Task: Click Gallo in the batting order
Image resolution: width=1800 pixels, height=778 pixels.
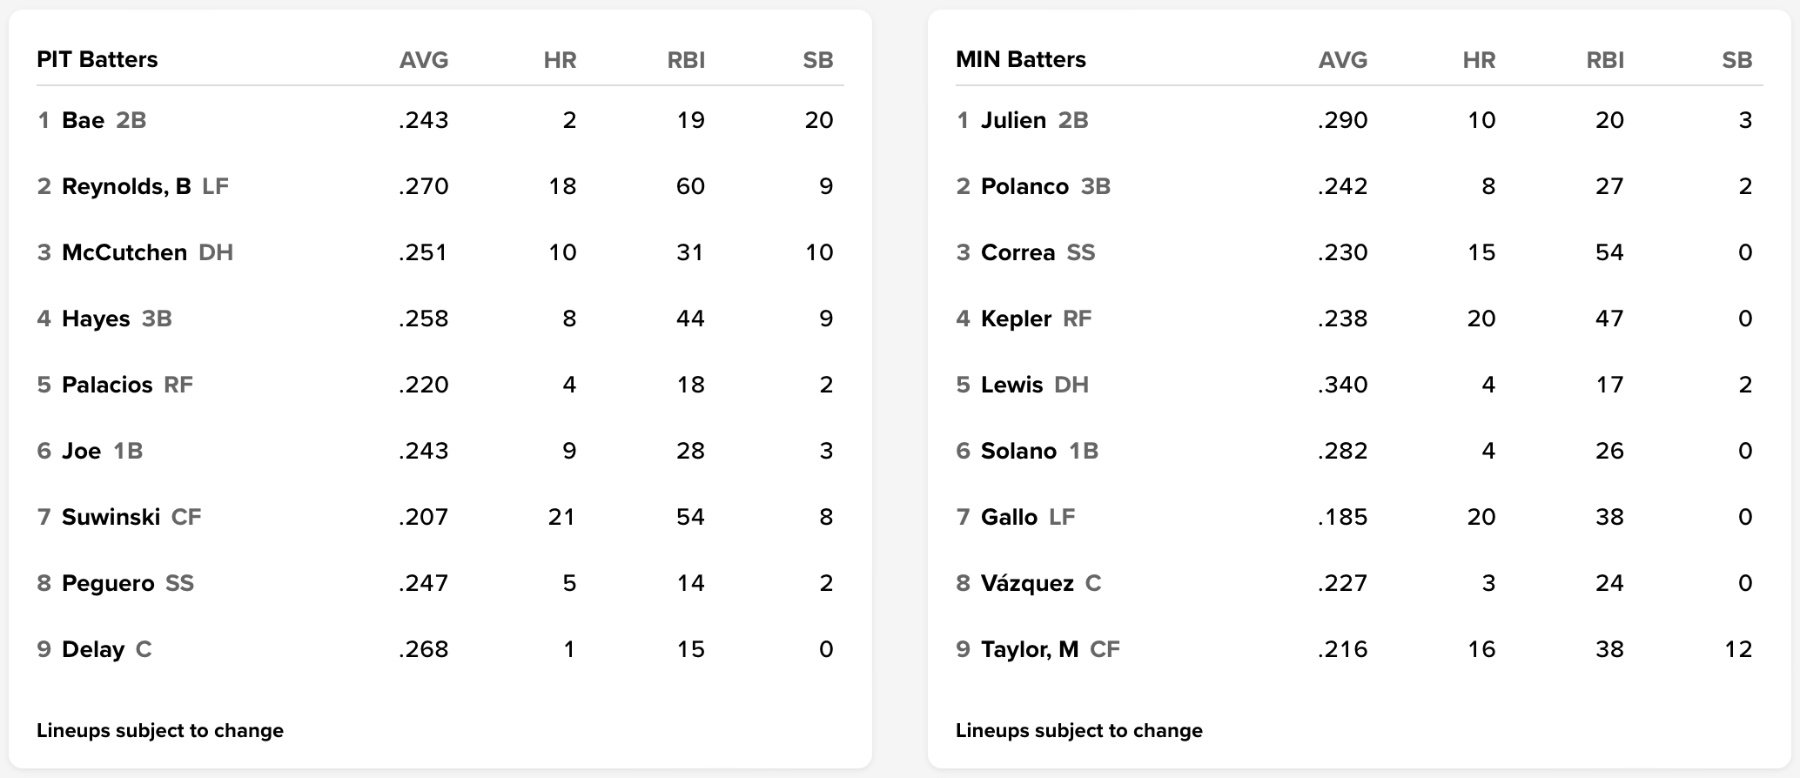Action: point(1009,517)
